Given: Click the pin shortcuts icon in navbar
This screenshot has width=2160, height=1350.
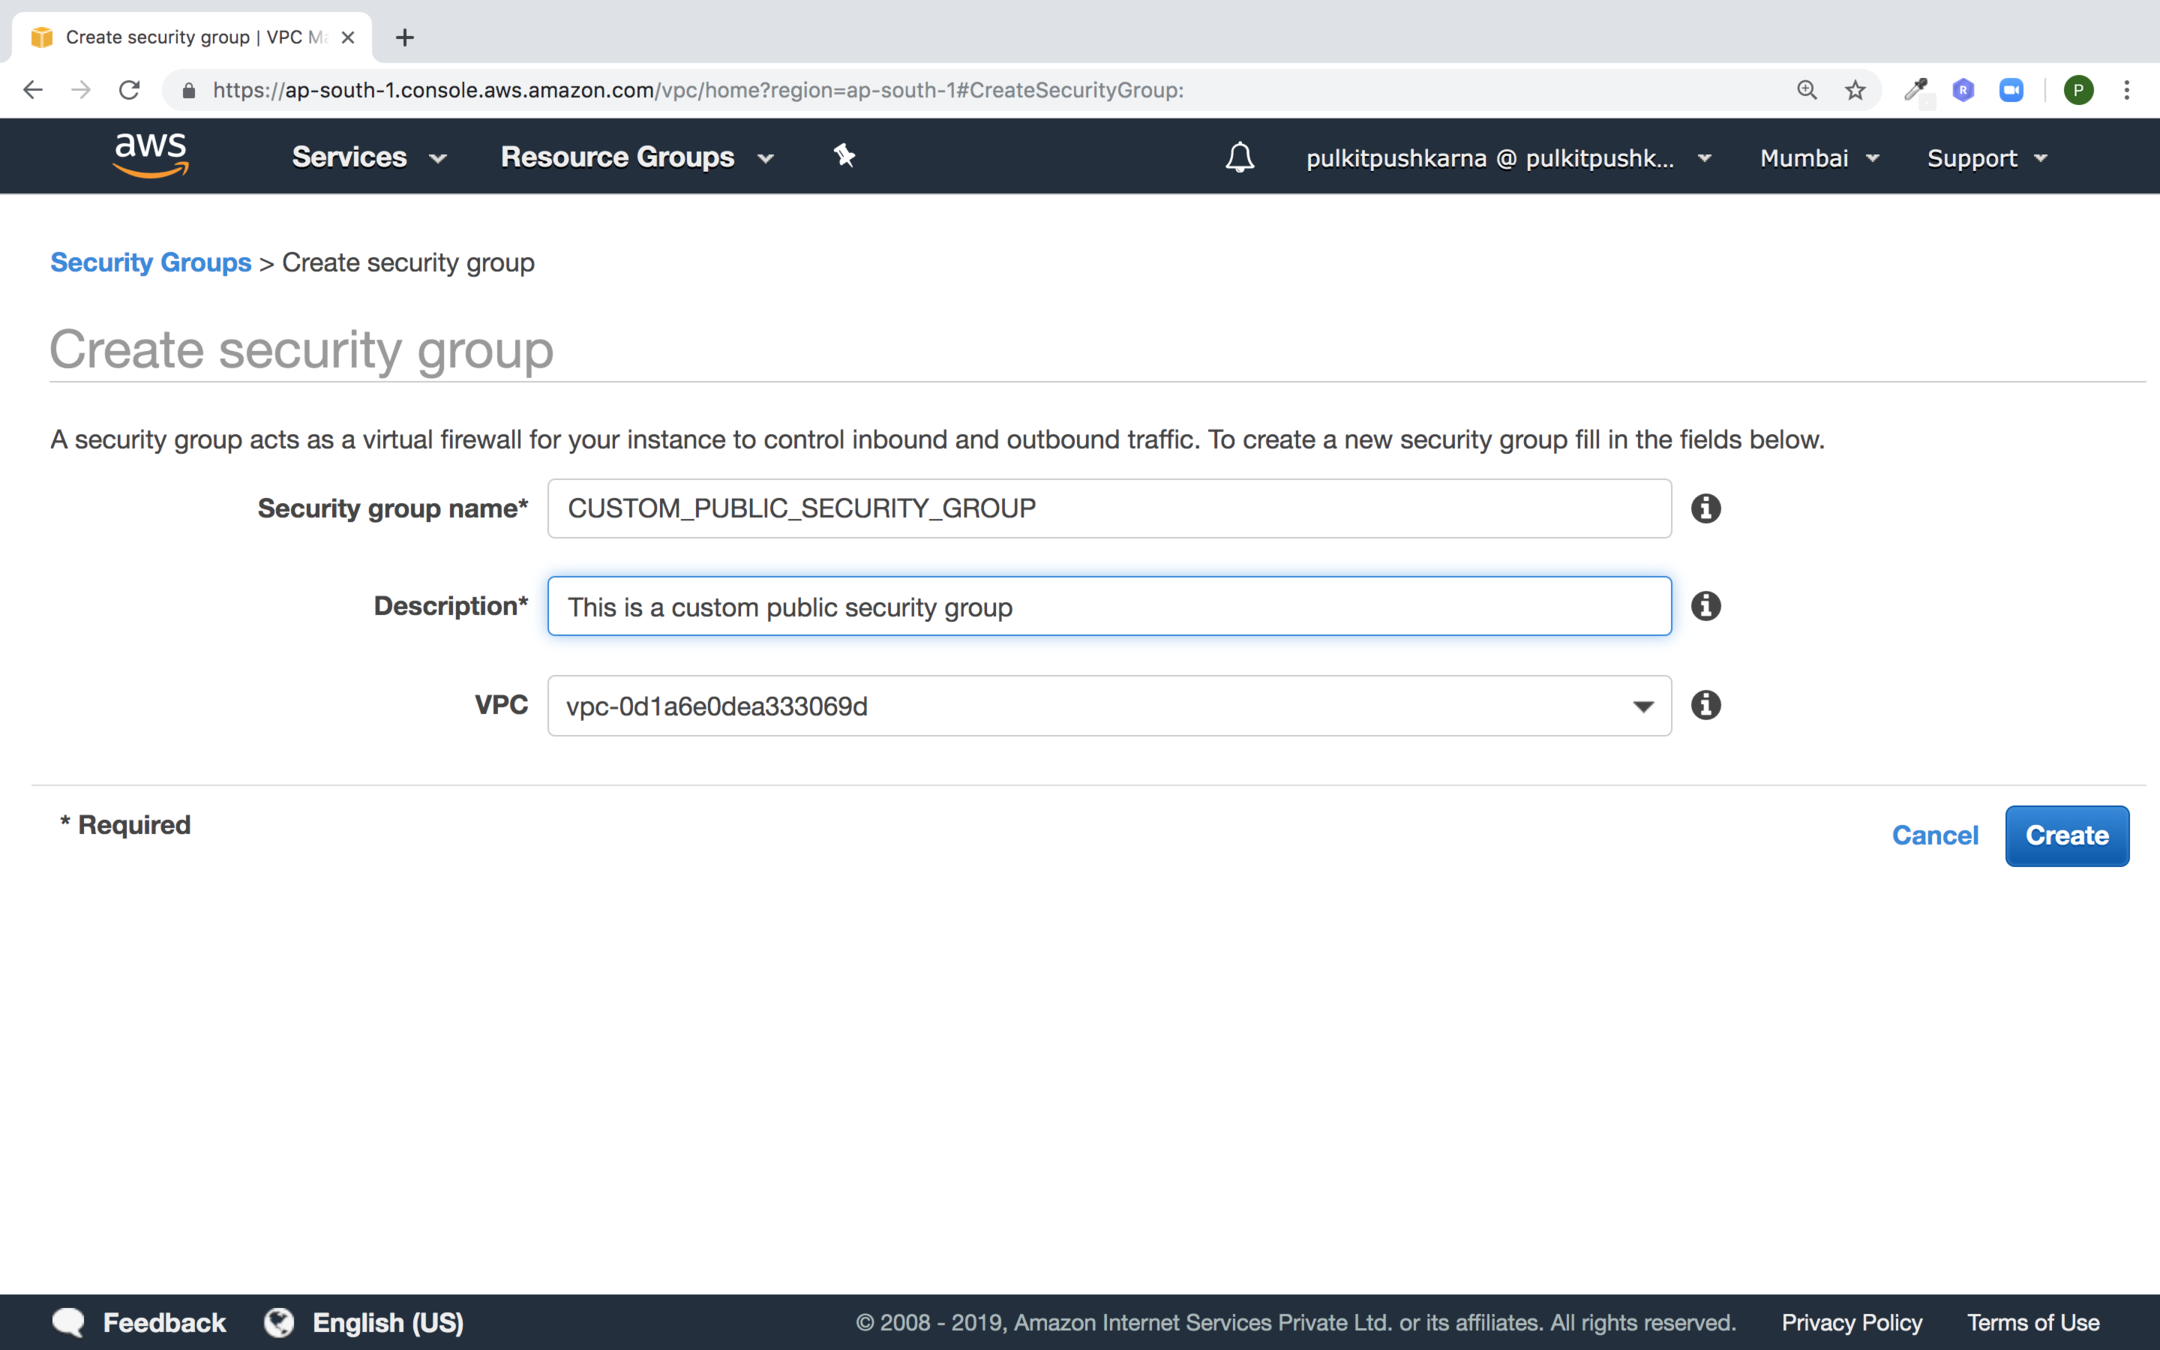Looking at the screenshot, I should (x=844, y=156).
